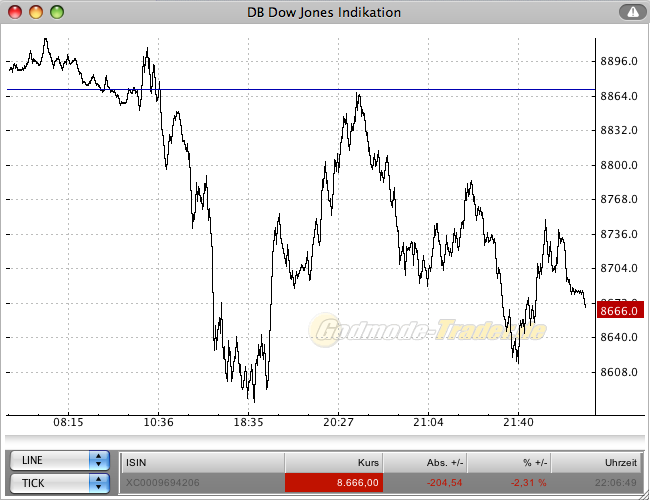Image resolution: width=650 pixels, height=500 pixels.
Task: Click the absolute change value -204,54
Action: 444,483
